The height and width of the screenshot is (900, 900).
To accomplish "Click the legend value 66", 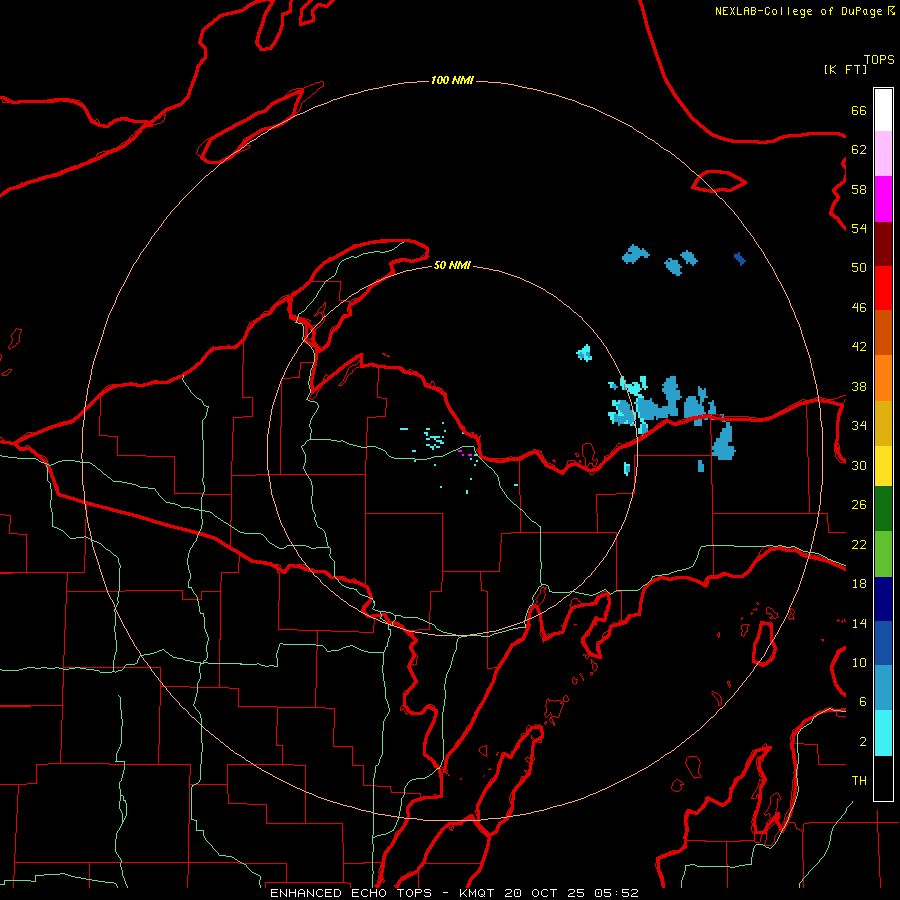I will click(x=859, y=110).
